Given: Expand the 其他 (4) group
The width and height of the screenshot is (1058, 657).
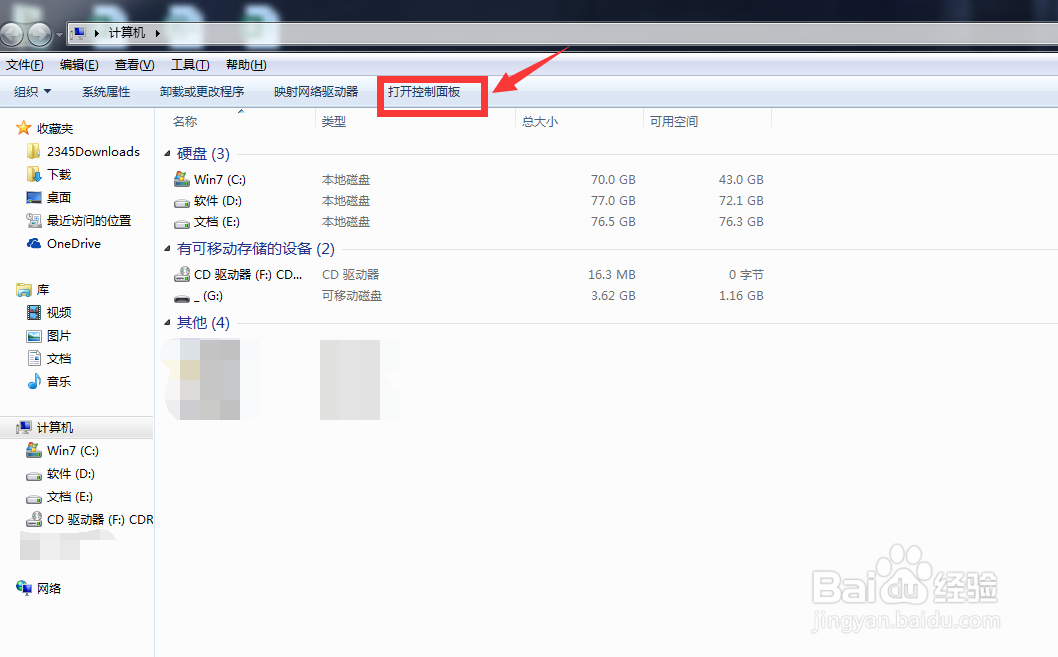Looking at the screenshot, I should point(168,322).
